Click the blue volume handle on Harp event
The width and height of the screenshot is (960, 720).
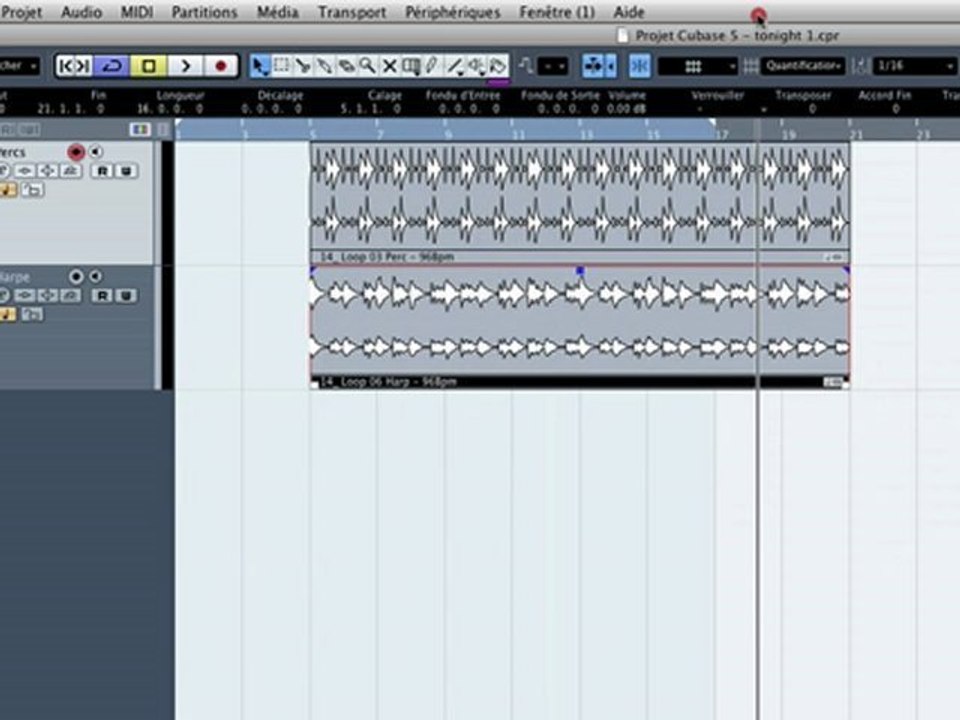580,270
